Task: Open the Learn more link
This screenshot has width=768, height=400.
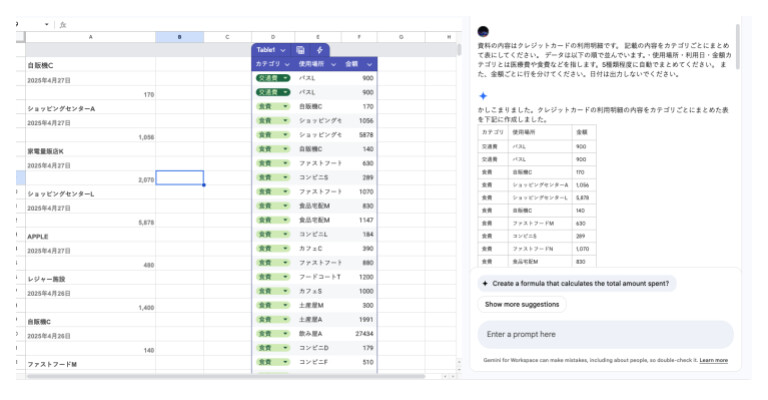Action: point(713,360)
